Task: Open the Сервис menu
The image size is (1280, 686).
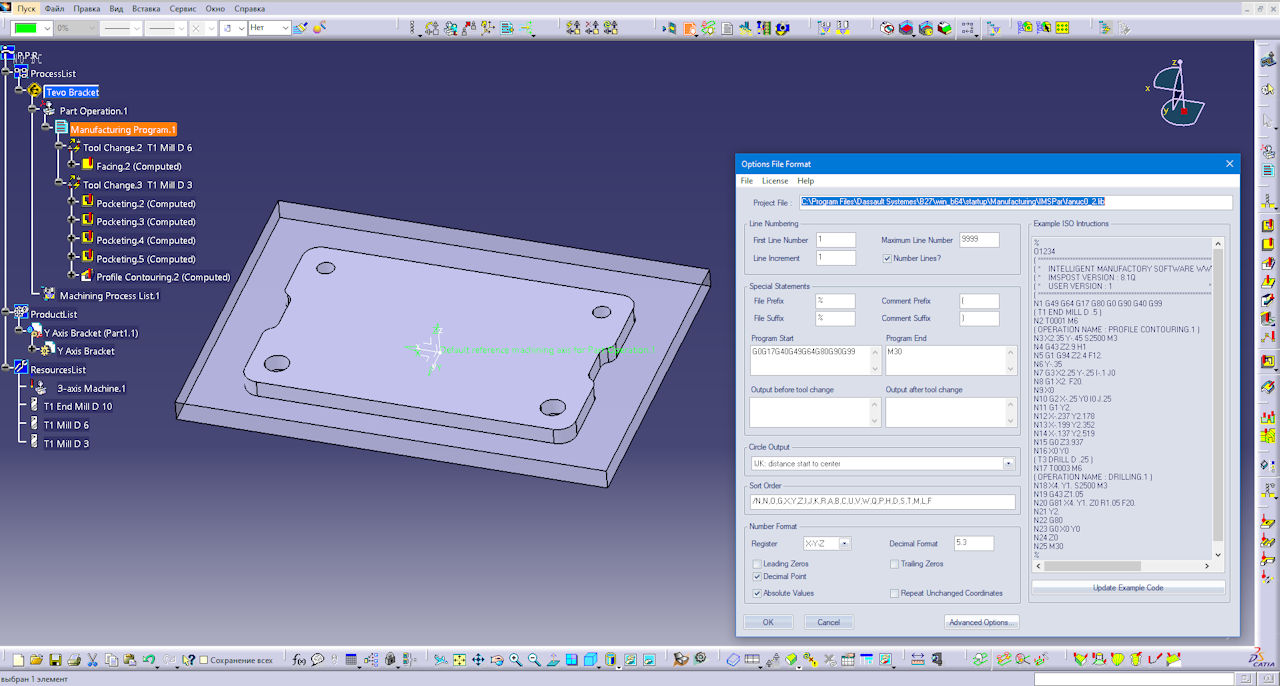Action: [182, 8]
